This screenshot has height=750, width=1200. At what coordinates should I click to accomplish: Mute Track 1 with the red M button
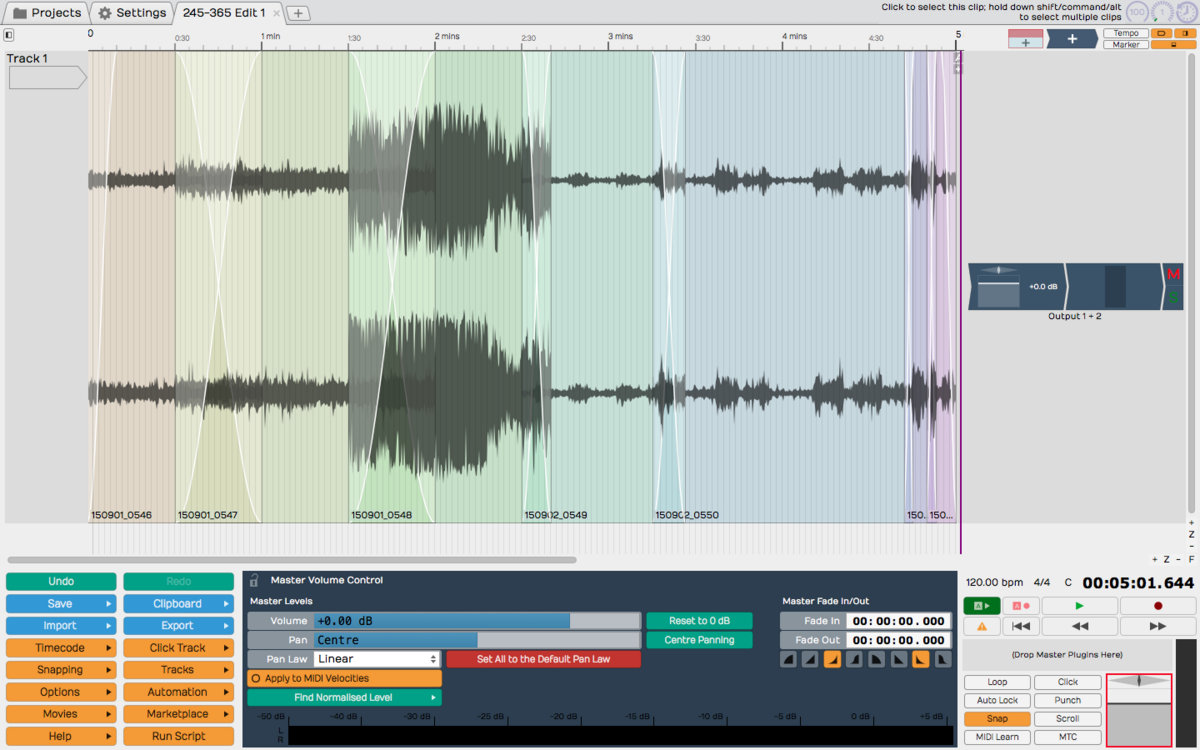pyautogui.click(x=1173, y=275)
